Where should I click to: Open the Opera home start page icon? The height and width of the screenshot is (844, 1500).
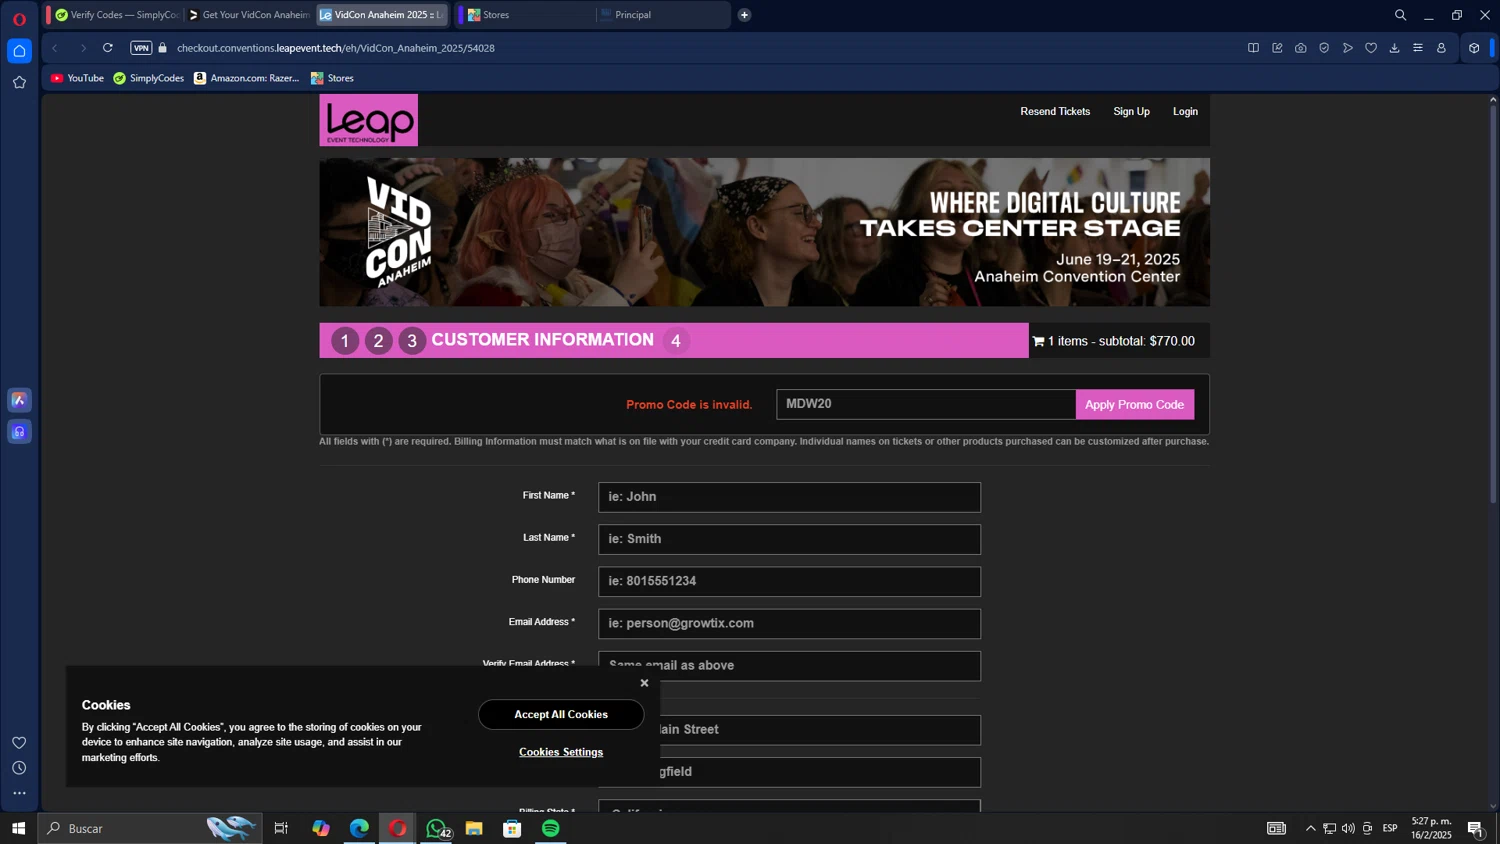click(19, 51)
